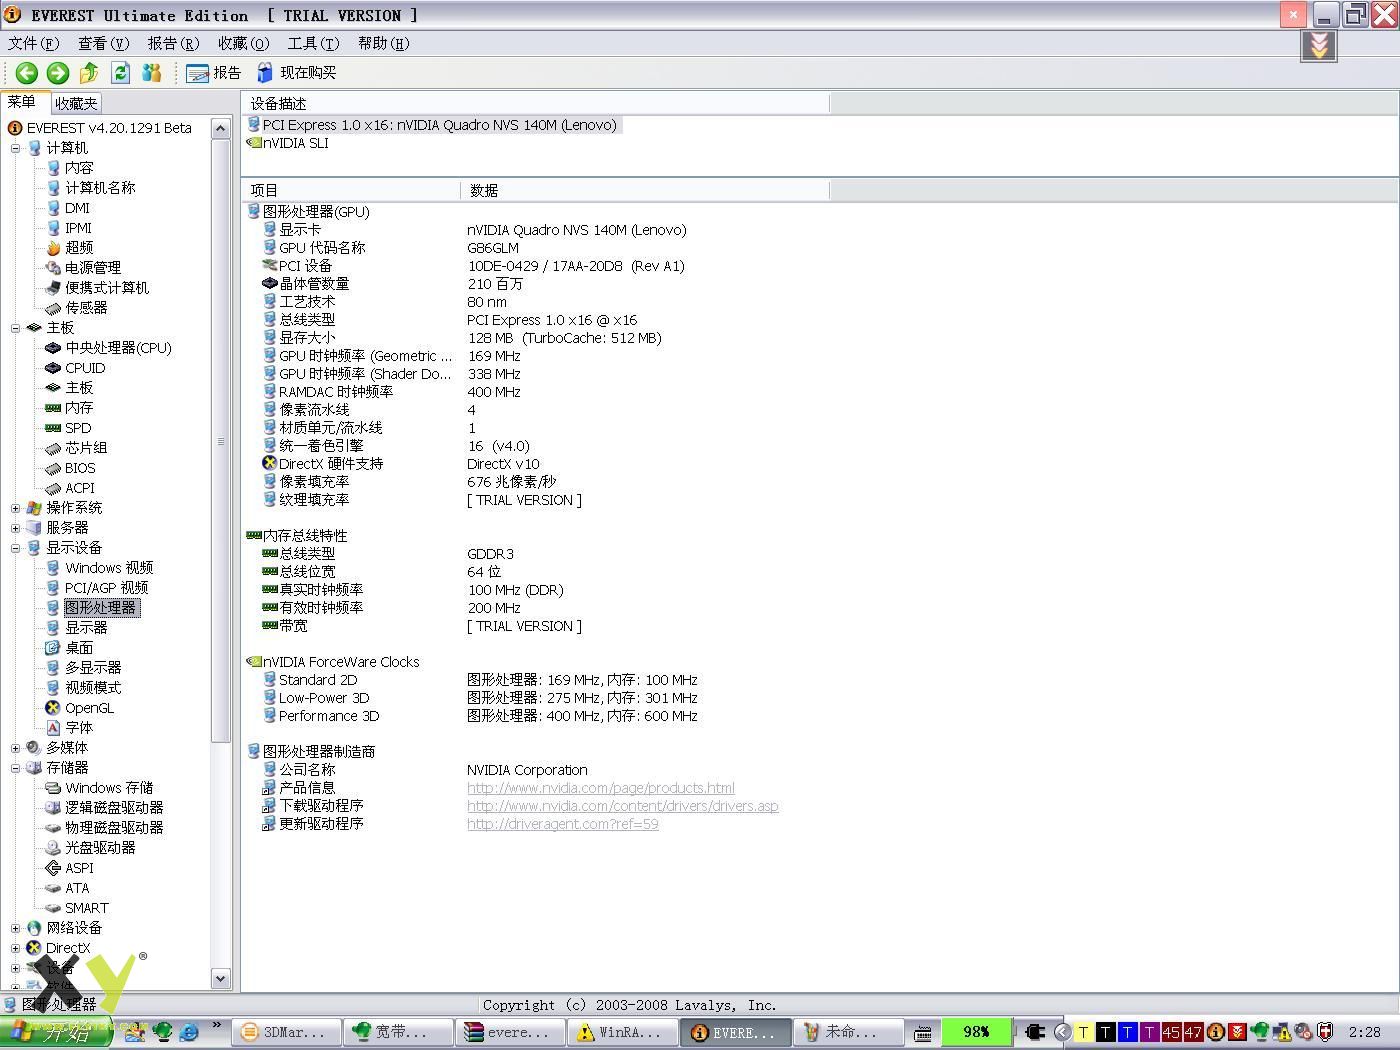Open the 工具(T) menu
The height and width of the screenshot is (1050, 1400).
pos(313,43)
